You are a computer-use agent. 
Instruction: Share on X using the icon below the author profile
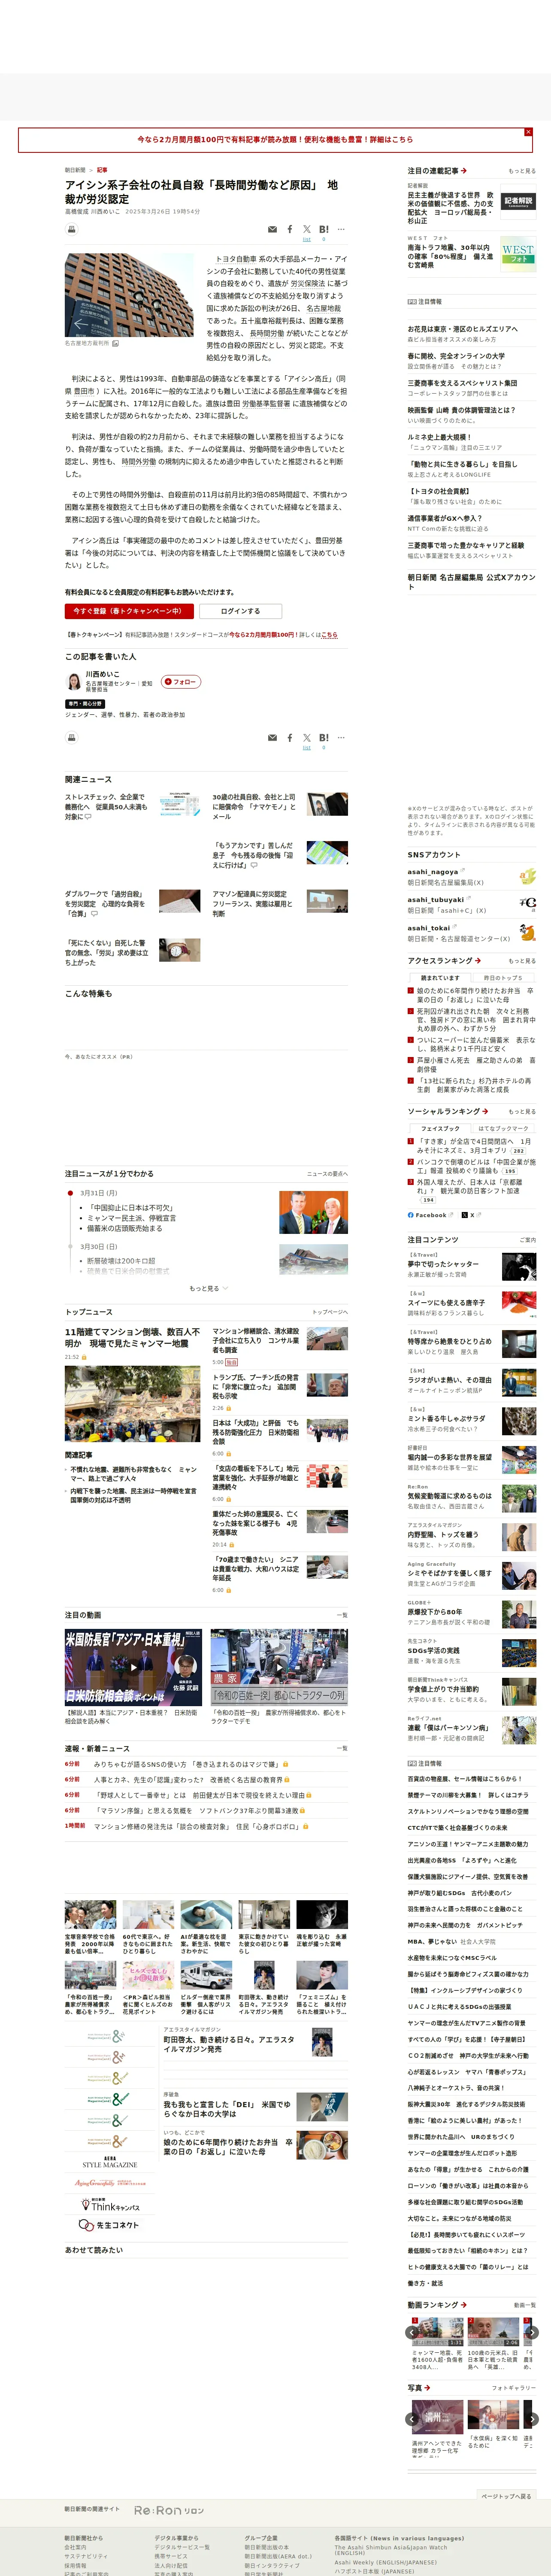(307, 738)
